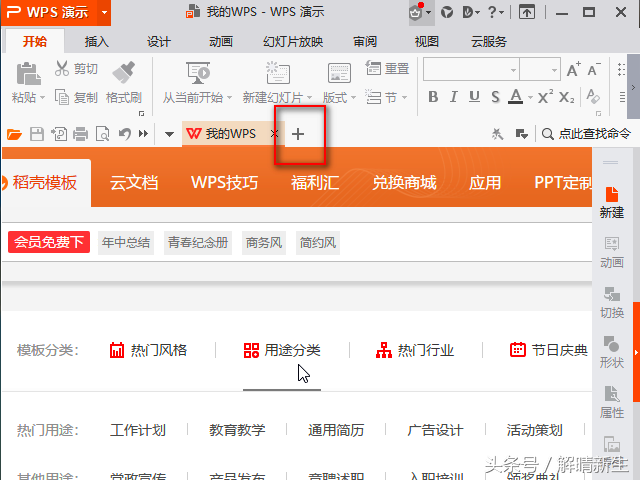Image resolution: width=640 pixels, height=480 pixels.
Task: Click the 会员免费下 red button
Action: pos(49,242)
